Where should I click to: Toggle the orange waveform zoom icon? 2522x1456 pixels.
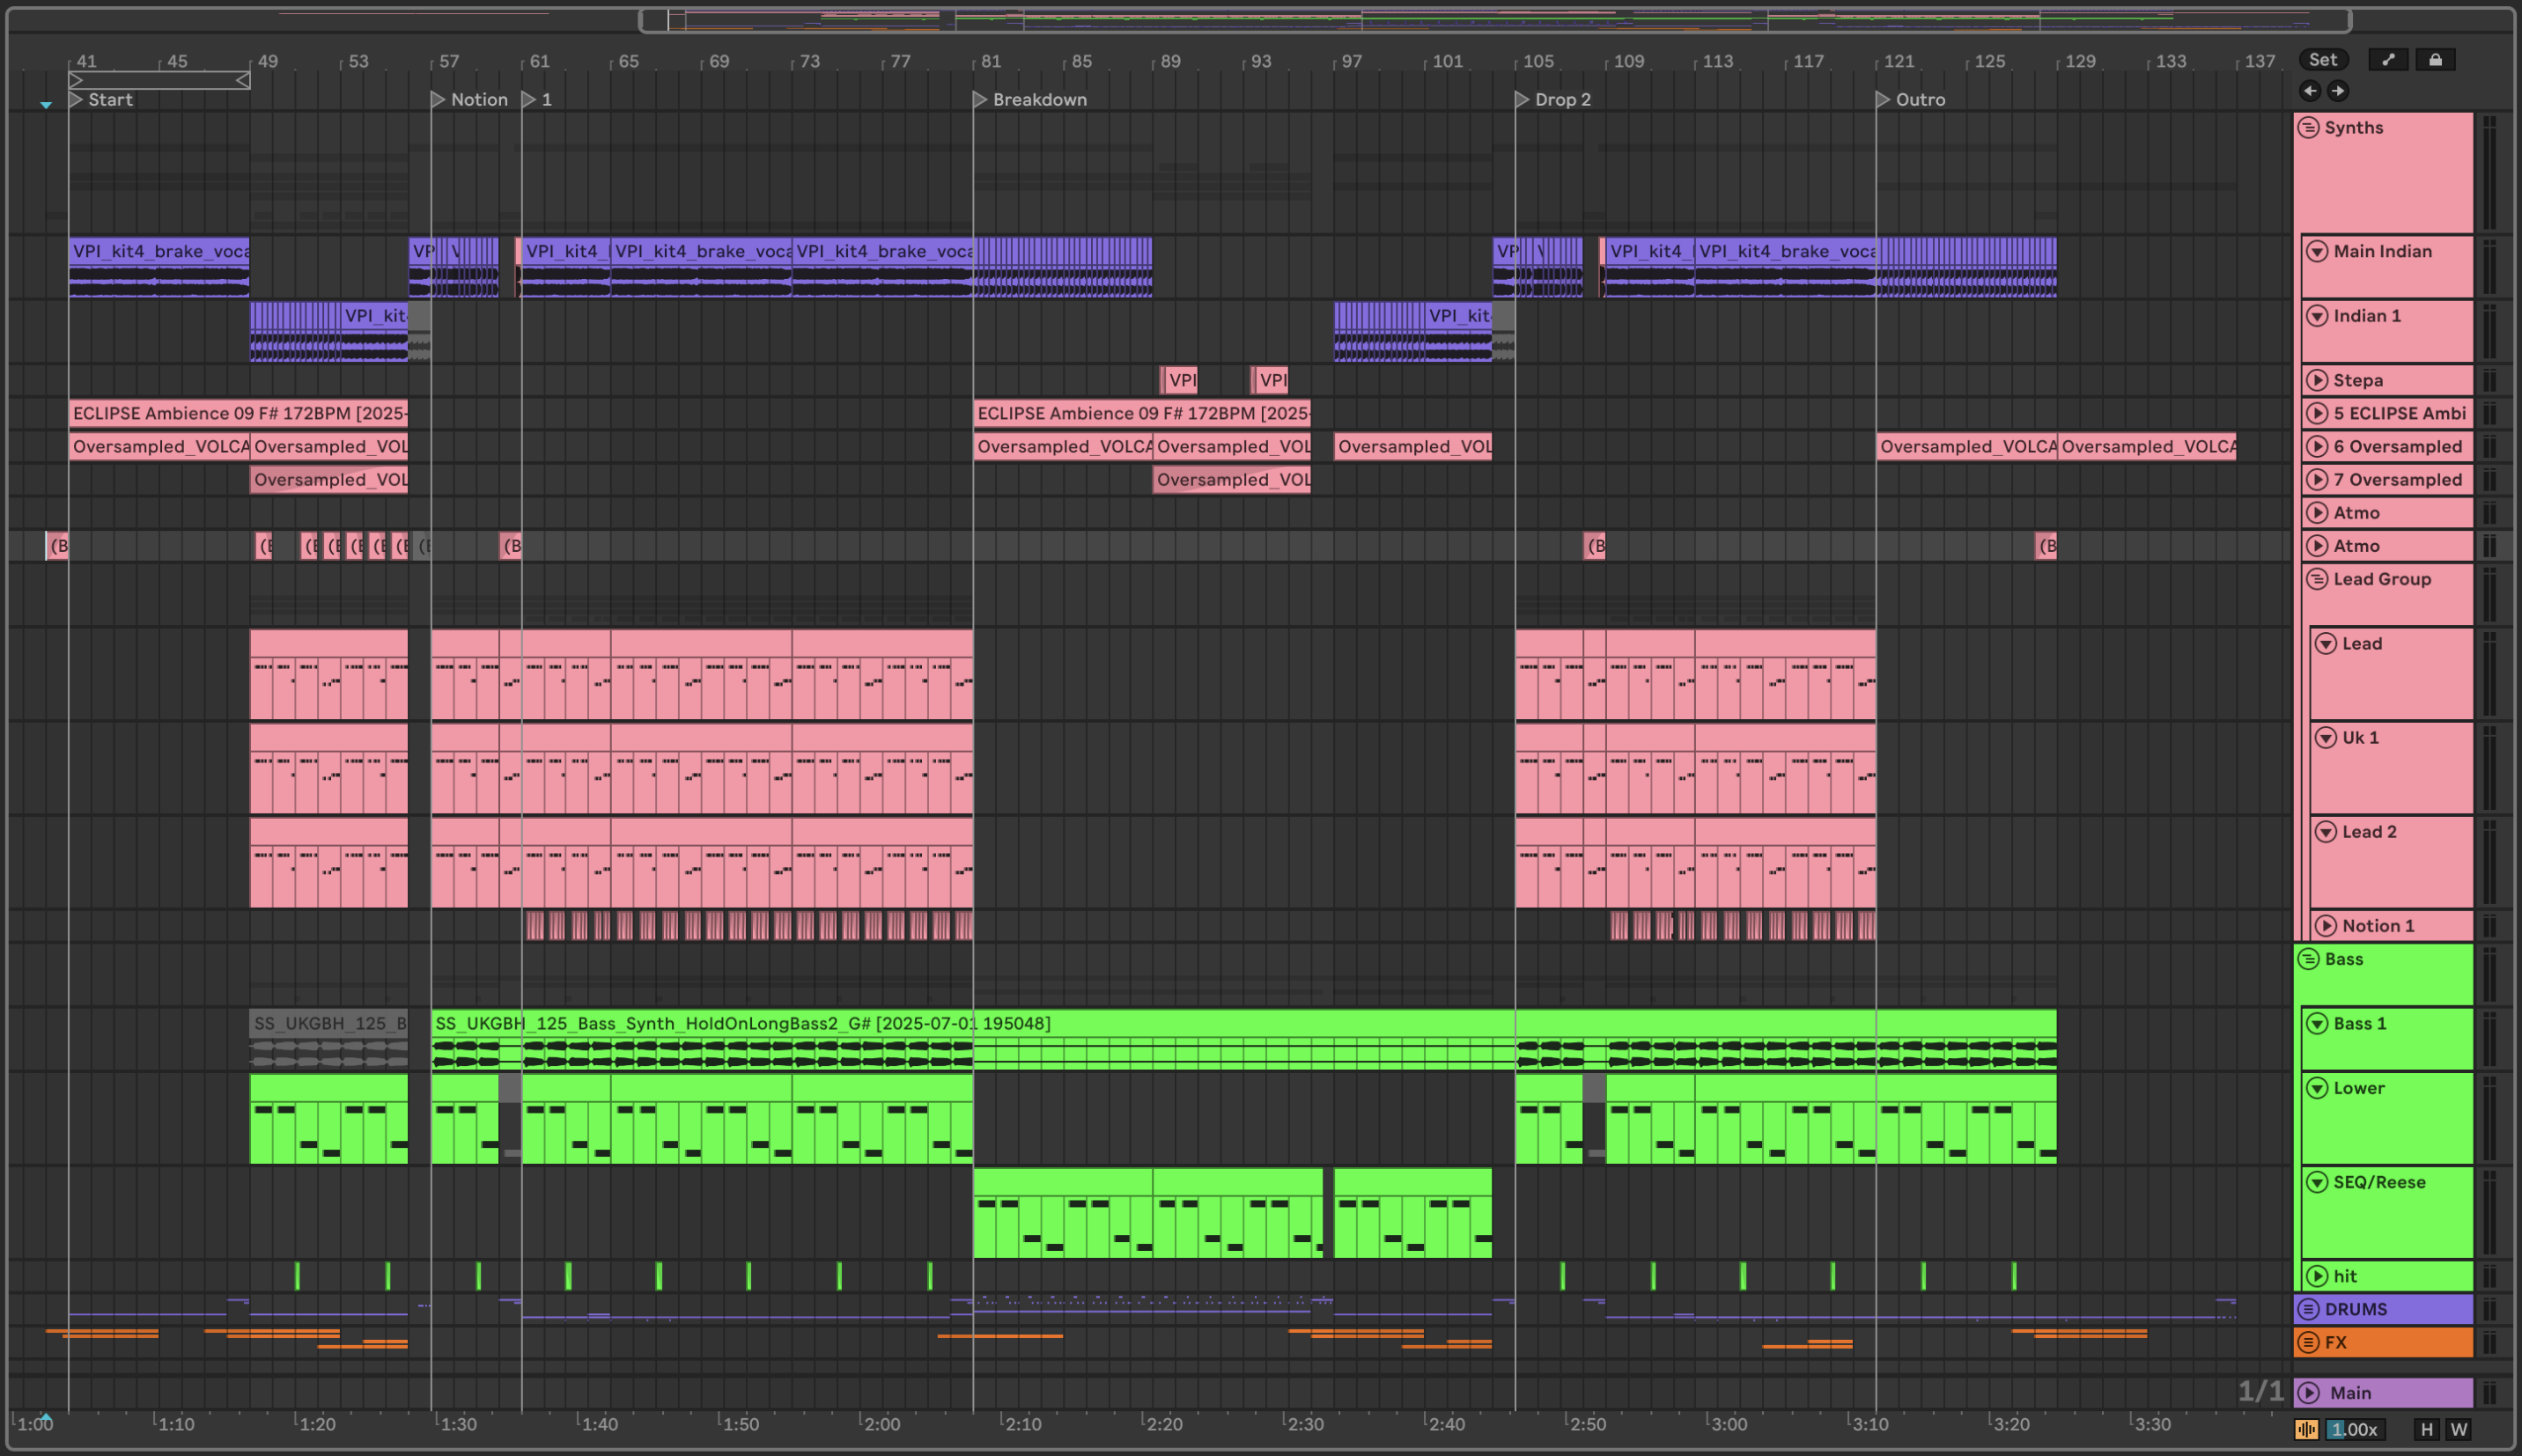tap(2306, 1429)
